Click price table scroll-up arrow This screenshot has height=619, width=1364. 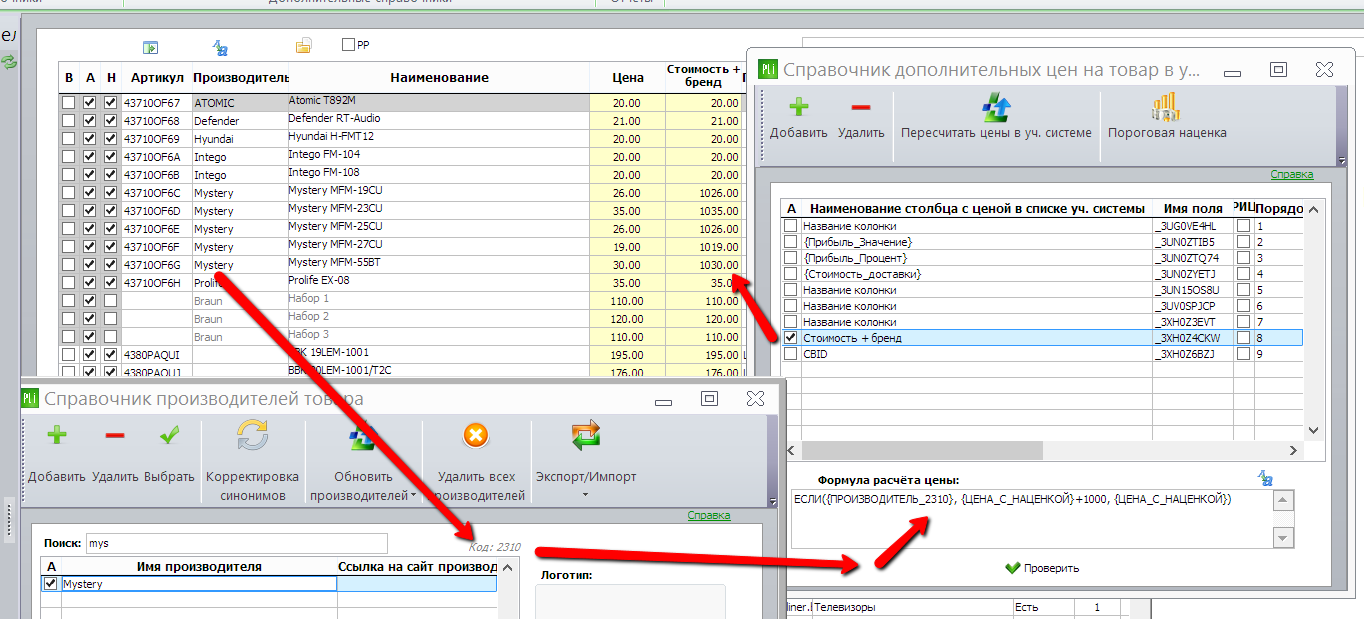pyautogui.click(x=1316, y=208)
